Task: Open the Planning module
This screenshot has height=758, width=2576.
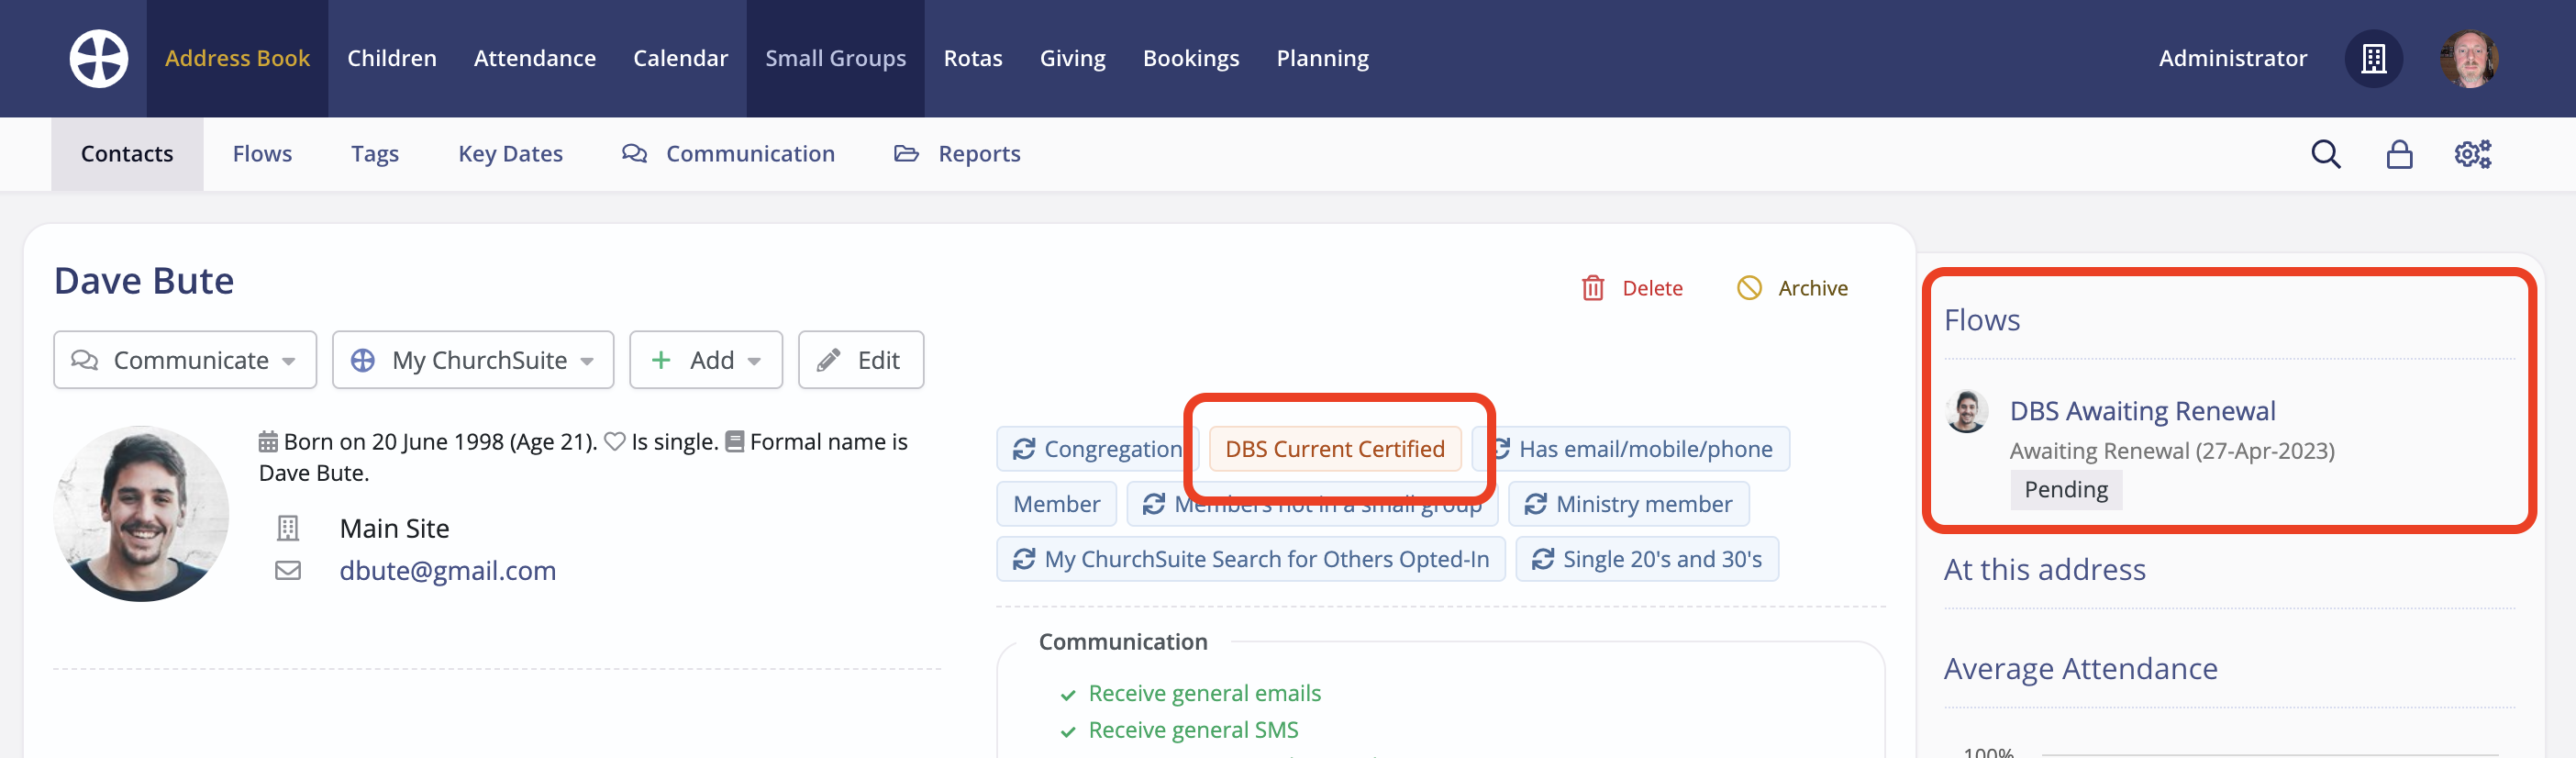Action: tap(1322, 58)
